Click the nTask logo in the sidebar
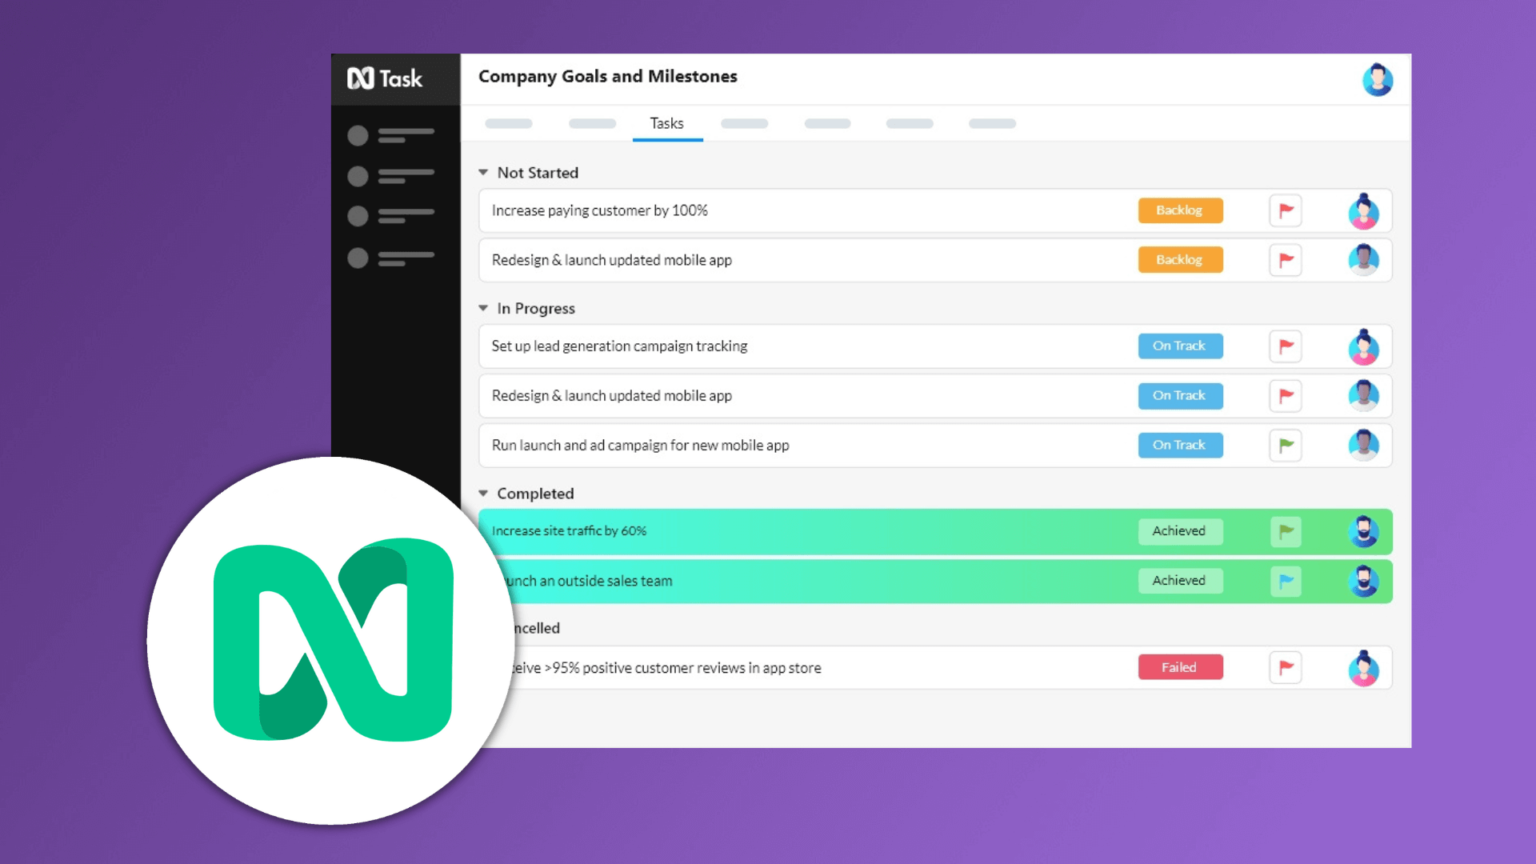Viewport: 1536px width, 864px height. pos(385,78)
